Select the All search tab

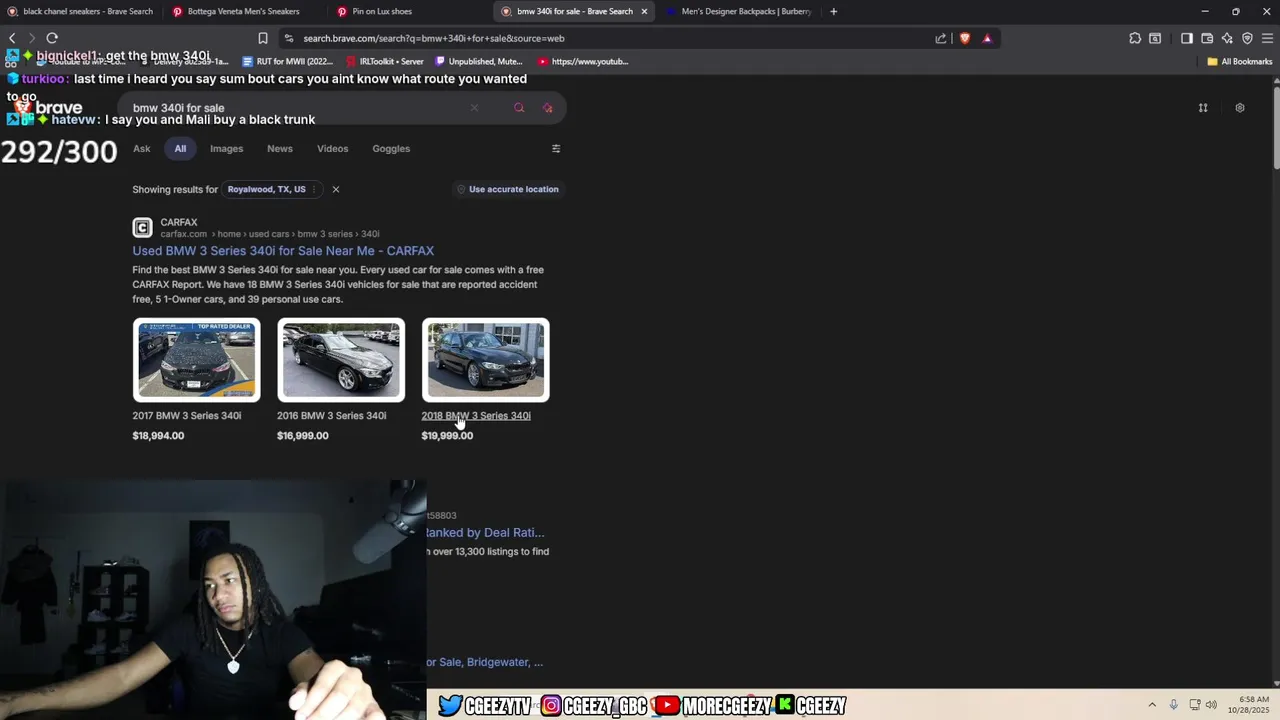pos(180,149)
